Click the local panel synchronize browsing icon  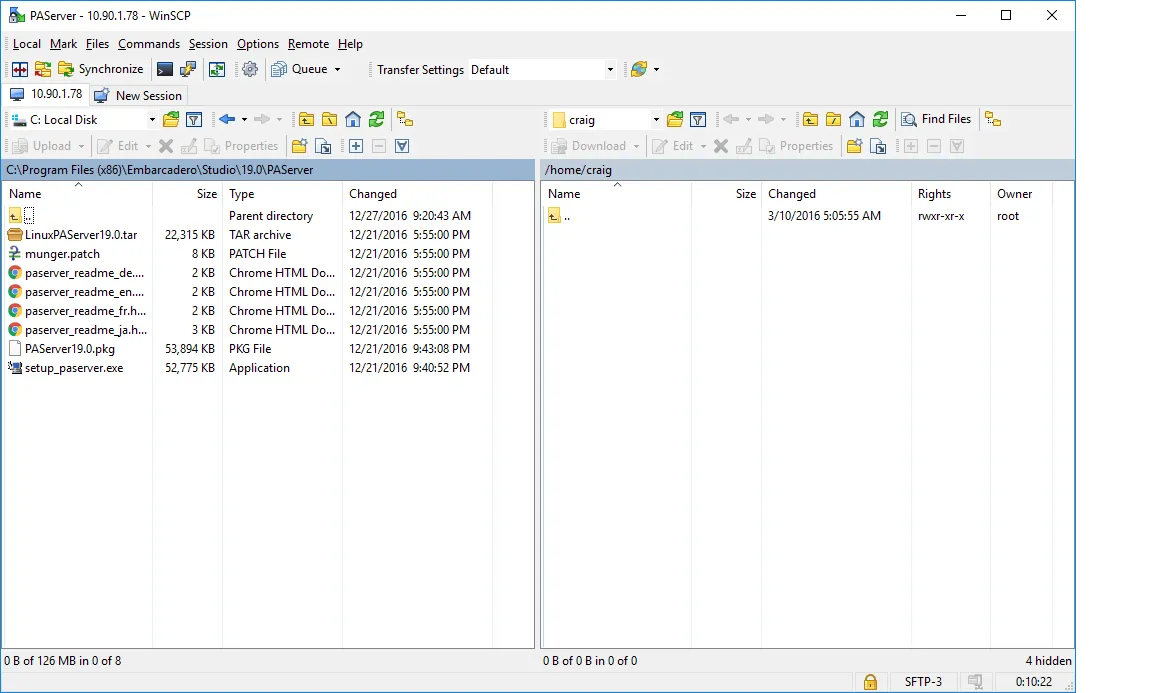405,119
